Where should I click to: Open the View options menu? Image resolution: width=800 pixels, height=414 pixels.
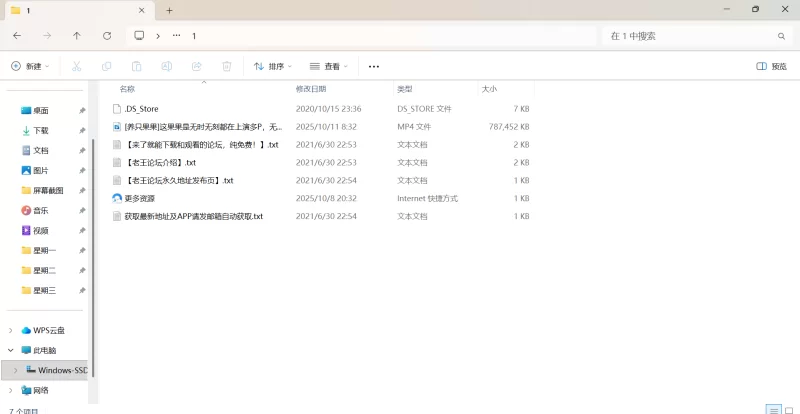(329, 66)
